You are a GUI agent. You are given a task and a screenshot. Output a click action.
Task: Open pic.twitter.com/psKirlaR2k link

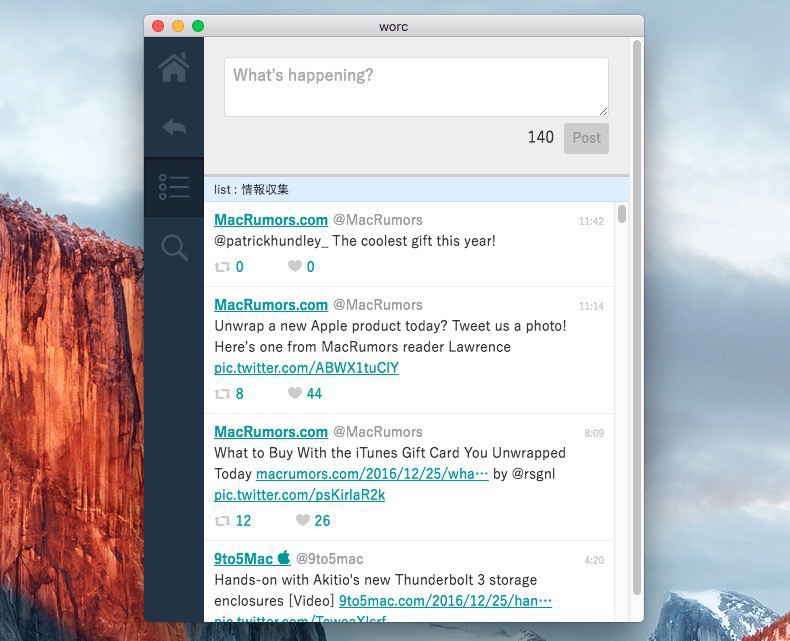[x=300, y=495]
